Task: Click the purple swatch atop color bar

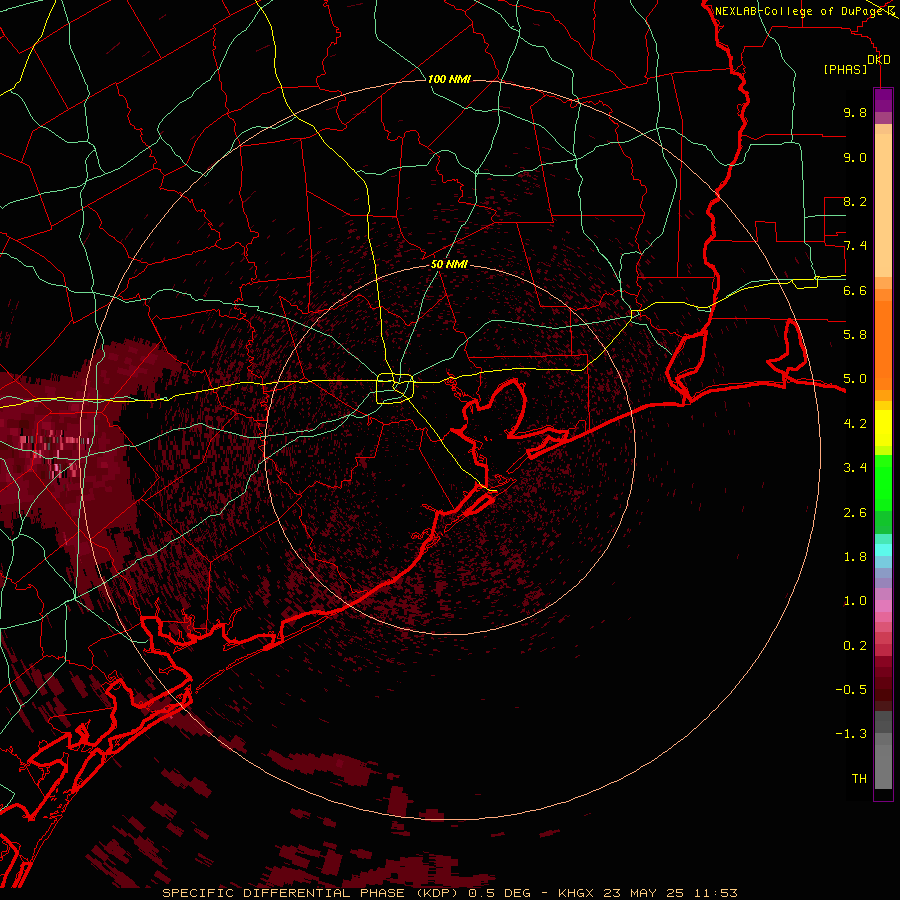Action: (x=883, y=100)
